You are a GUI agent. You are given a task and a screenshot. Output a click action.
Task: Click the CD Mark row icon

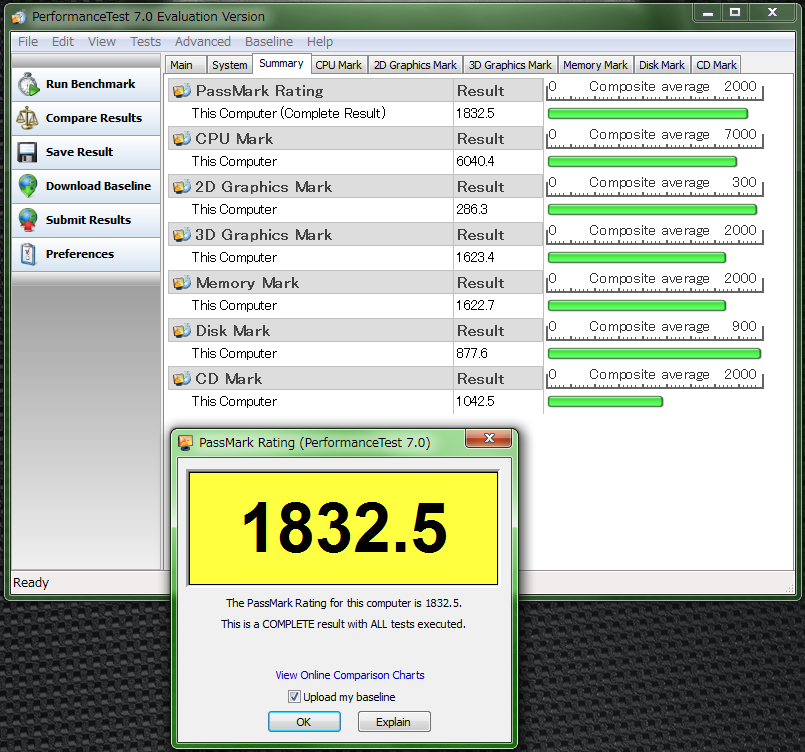[181, 379]
